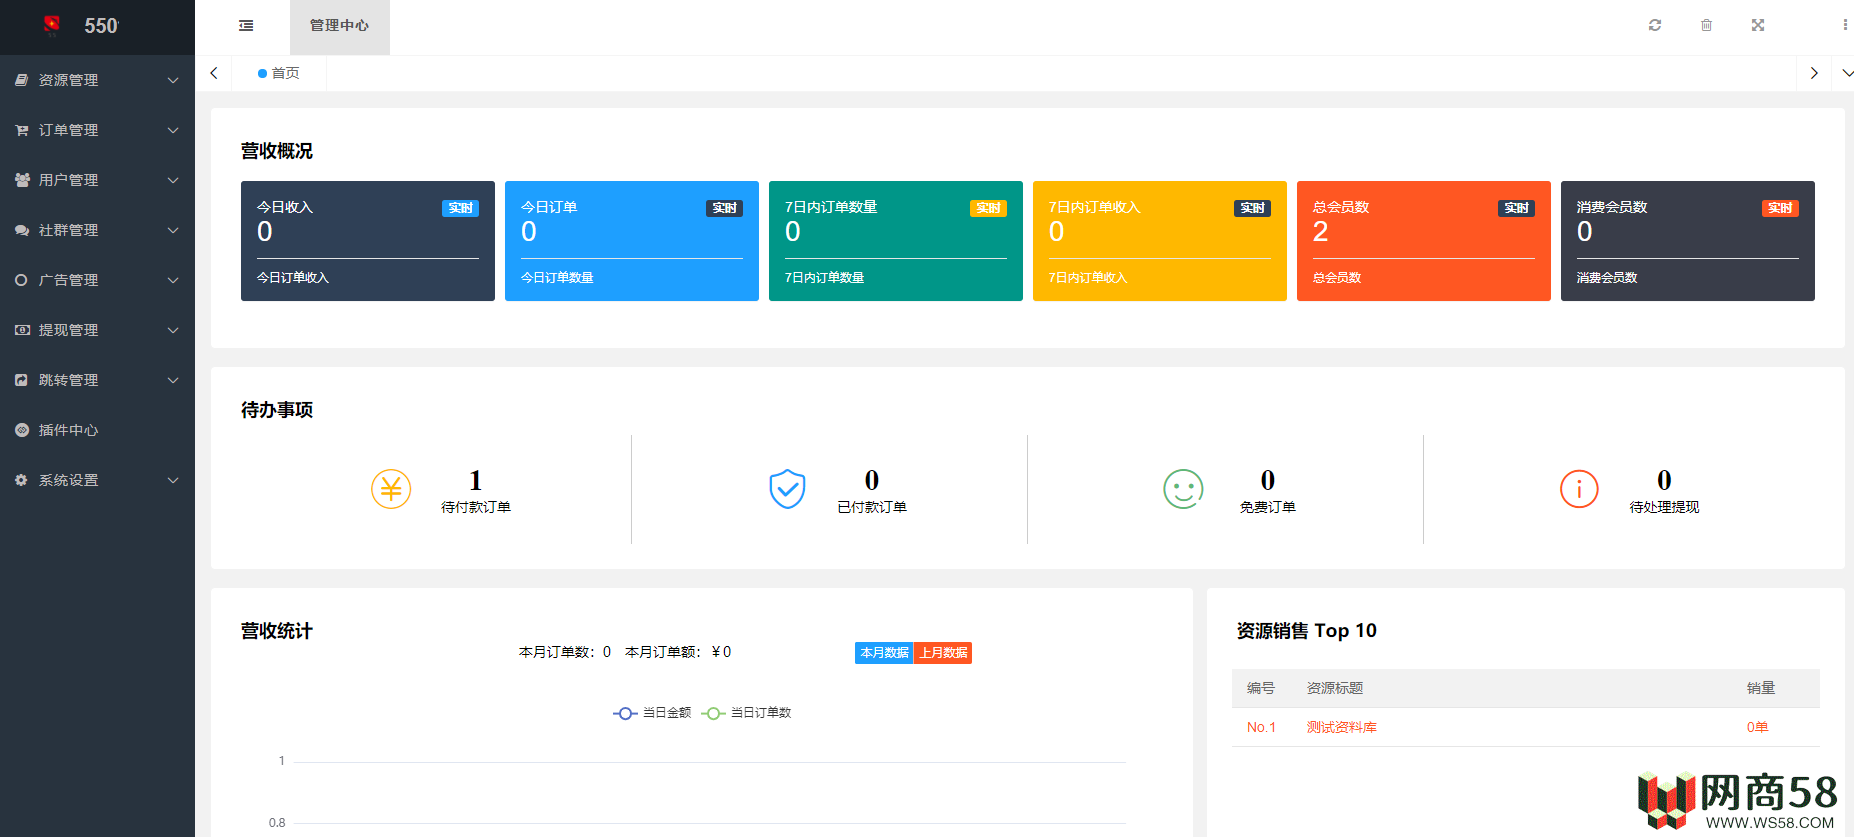
Task: Collapse the sidebar with the menu toggle icon
Action: pyautogui.click(x=246, y=25)
